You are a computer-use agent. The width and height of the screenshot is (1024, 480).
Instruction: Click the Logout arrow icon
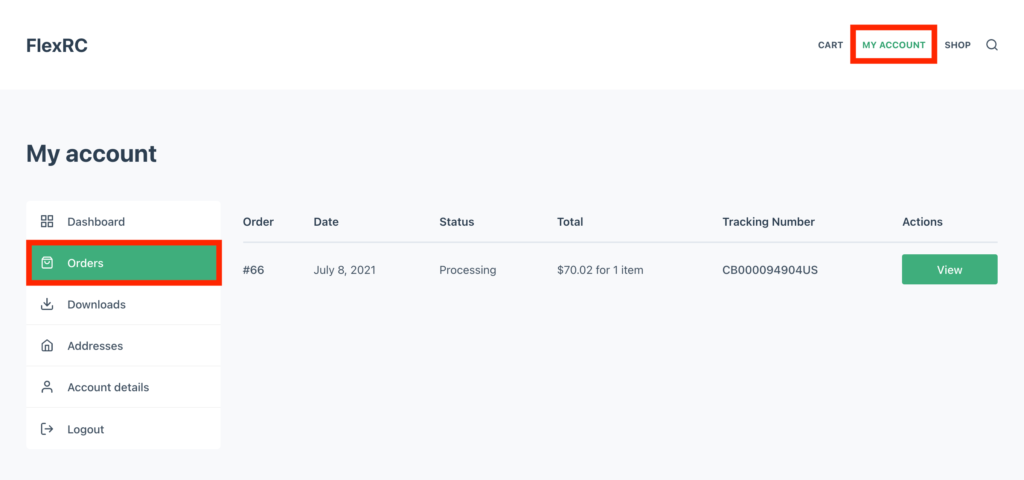coord(47,429)
